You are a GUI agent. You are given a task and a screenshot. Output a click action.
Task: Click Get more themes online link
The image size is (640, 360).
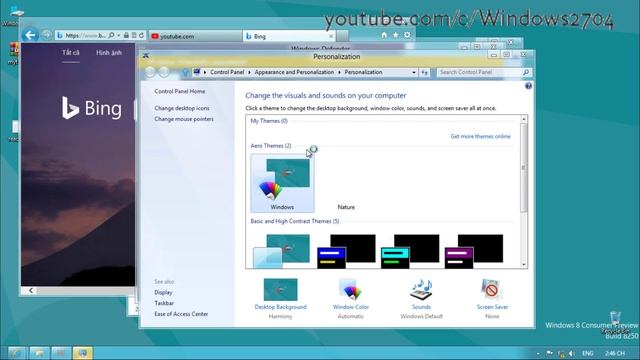(x=480, y=136)
